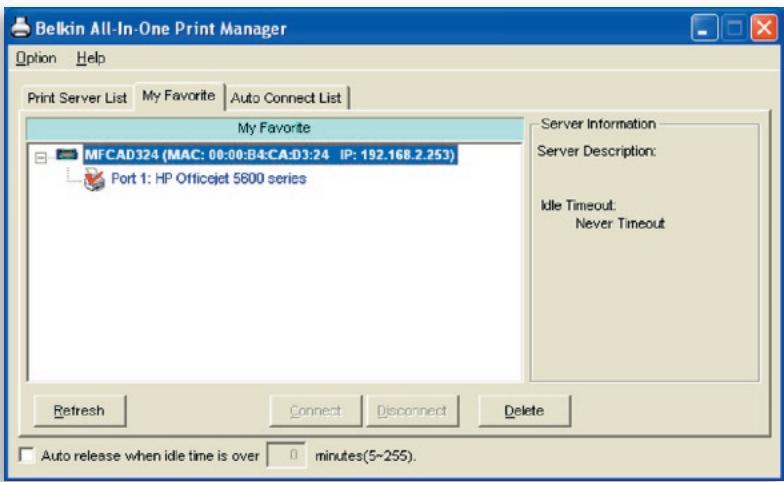Select the My Favorite tab
784x482 pixels.
(179, 96)
